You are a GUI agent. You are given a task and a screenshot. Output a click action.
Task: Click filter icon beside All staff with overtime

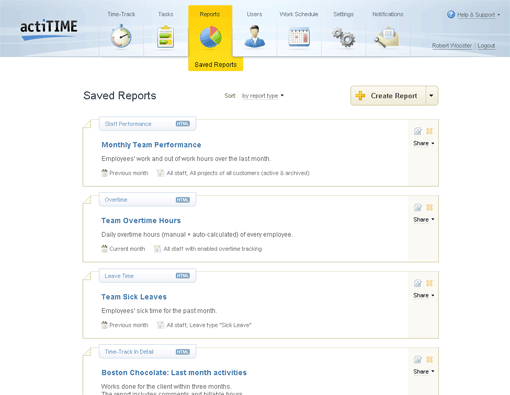coord(157,249)
